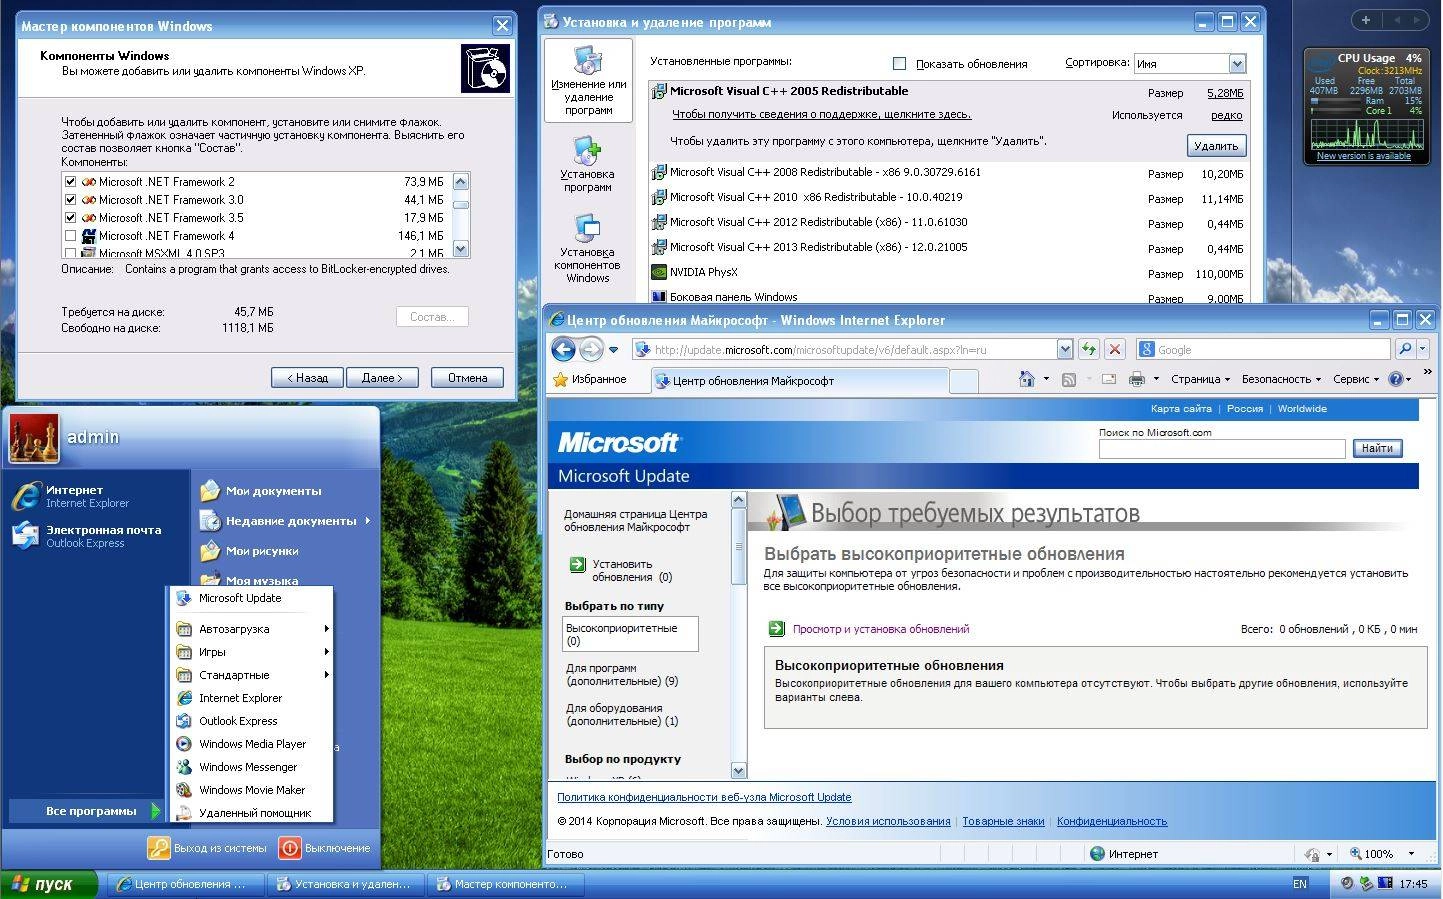This screenshot has height=899, width=1443.
Task: Select 'Установка компонентов Windows' sidebar icon
Action: pyautogui.click(x=588, y=249)
